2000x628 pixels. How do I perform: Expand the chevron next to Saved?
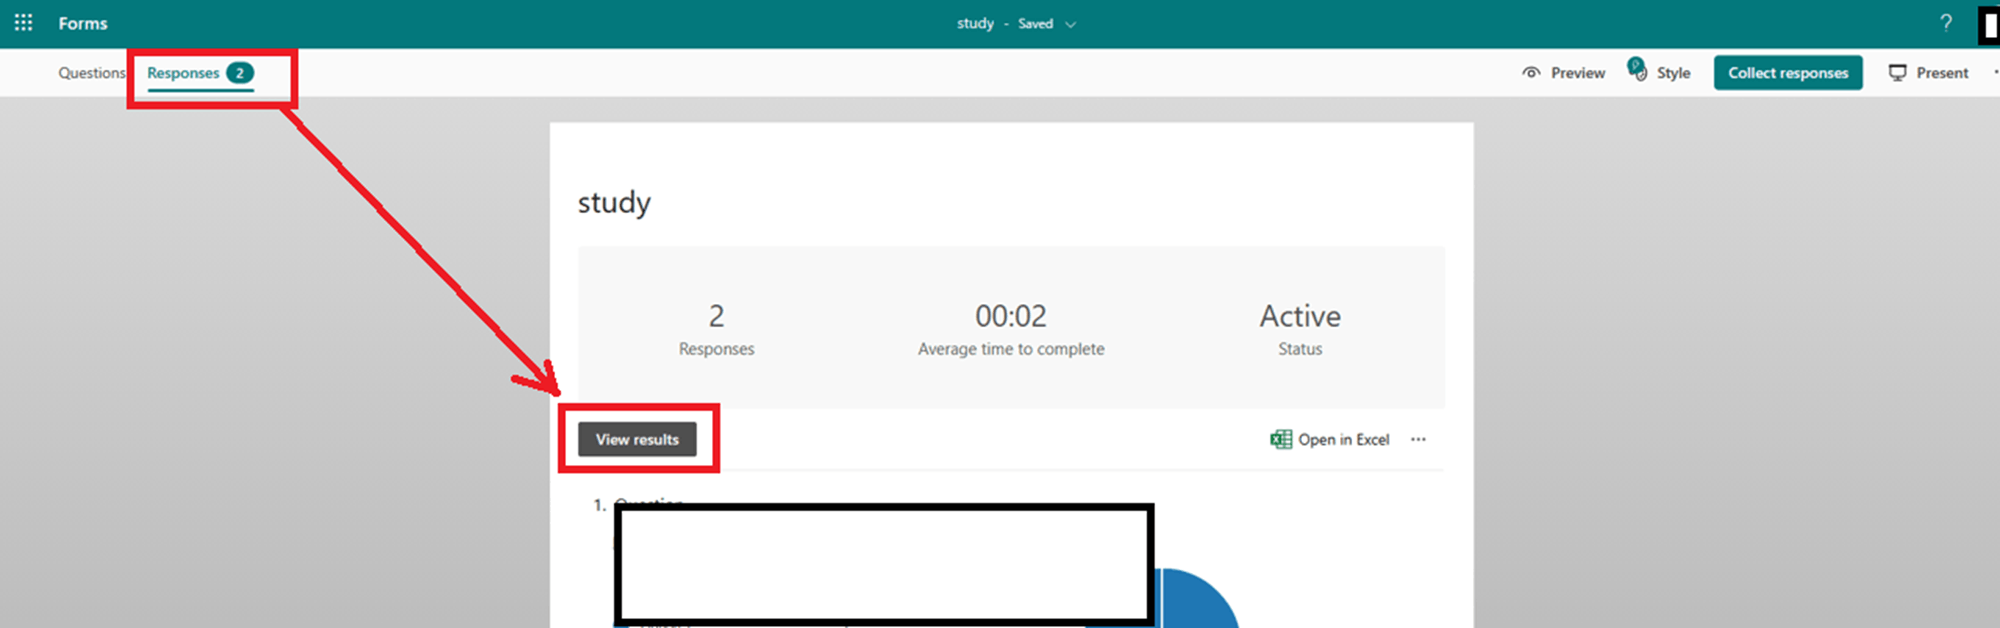coord(1070,24)
